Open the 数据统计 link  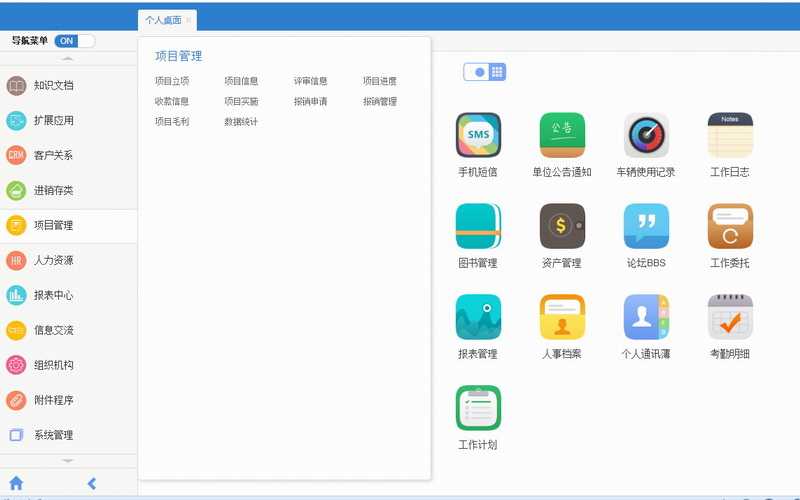[x=241, y=121]
